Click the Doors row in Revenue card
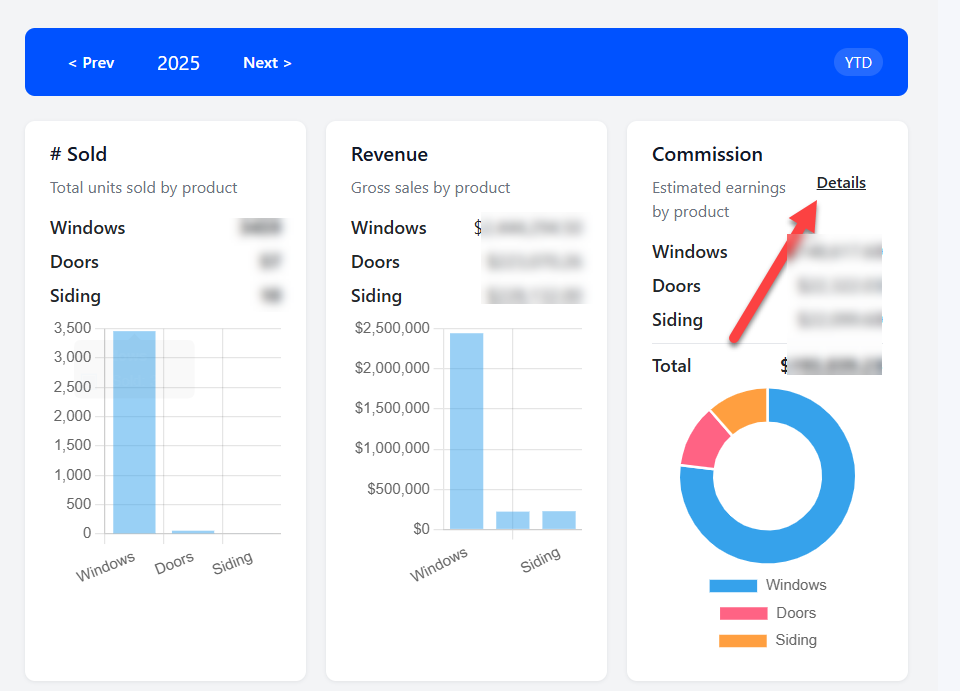Viewport: 960px width, 691px height. point(467,262)
